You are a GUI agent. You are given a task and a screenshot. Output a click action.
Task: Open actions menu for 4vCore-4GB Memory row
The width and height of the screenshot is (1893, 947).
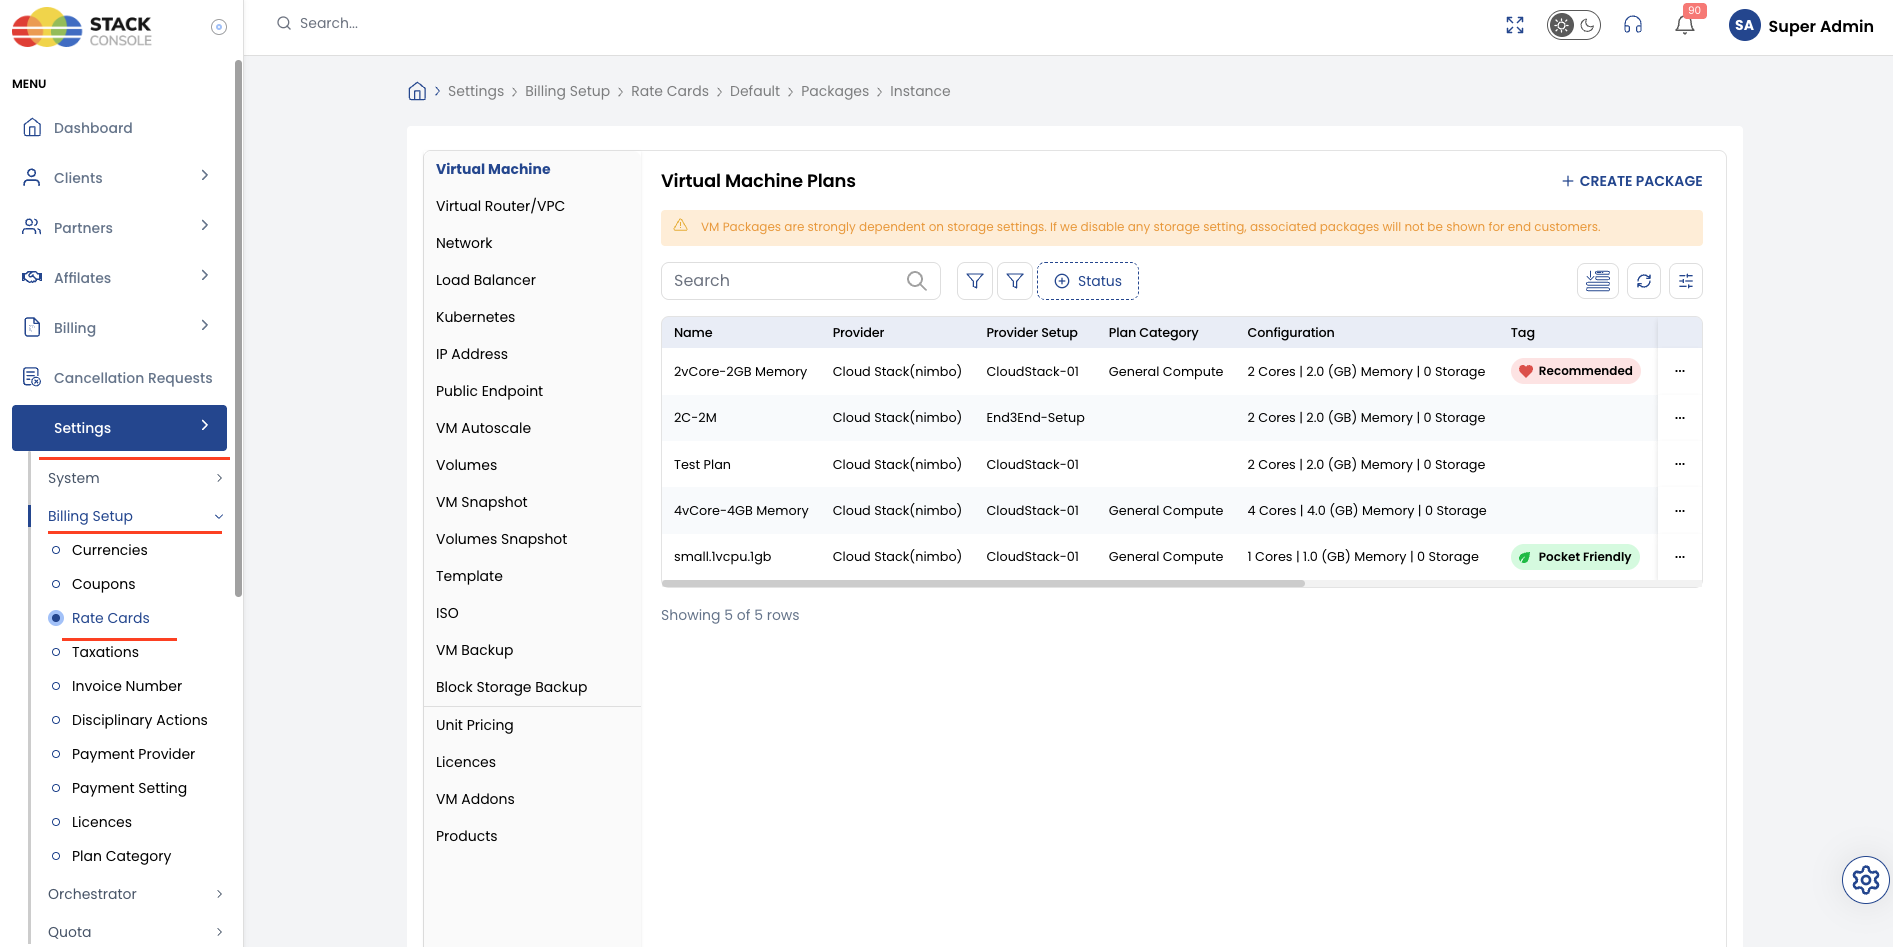[x=1680, y=511]
